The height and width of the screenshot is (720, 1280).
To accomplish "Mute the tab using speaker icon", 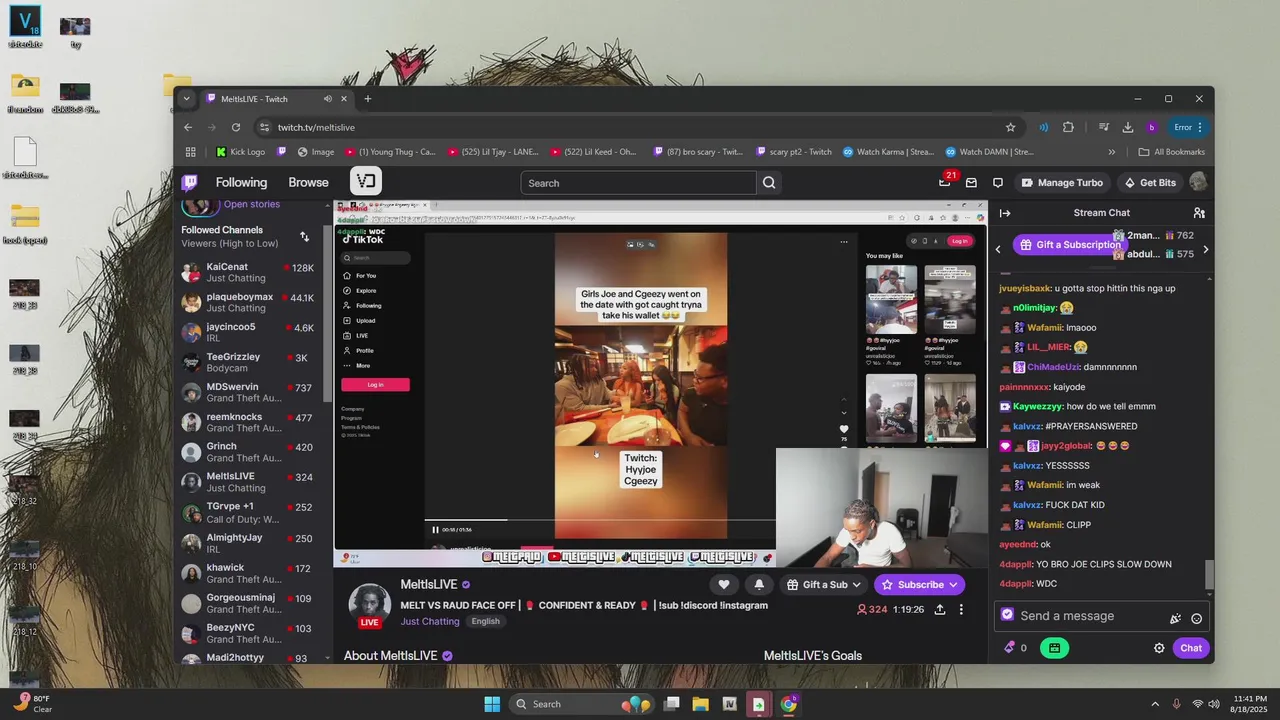I will (x=327, y=99).
